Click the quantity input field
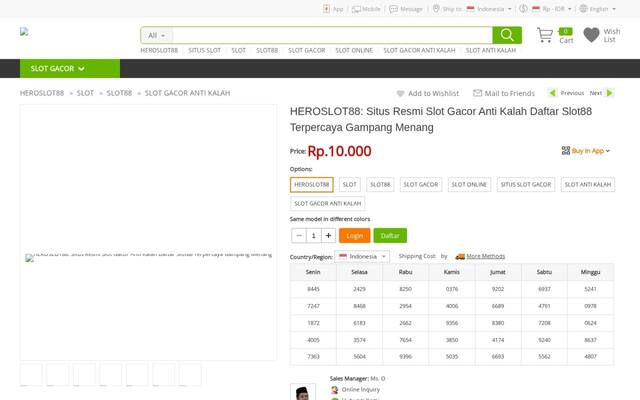This screenshot has height=400, width=640. click(313, 236)
